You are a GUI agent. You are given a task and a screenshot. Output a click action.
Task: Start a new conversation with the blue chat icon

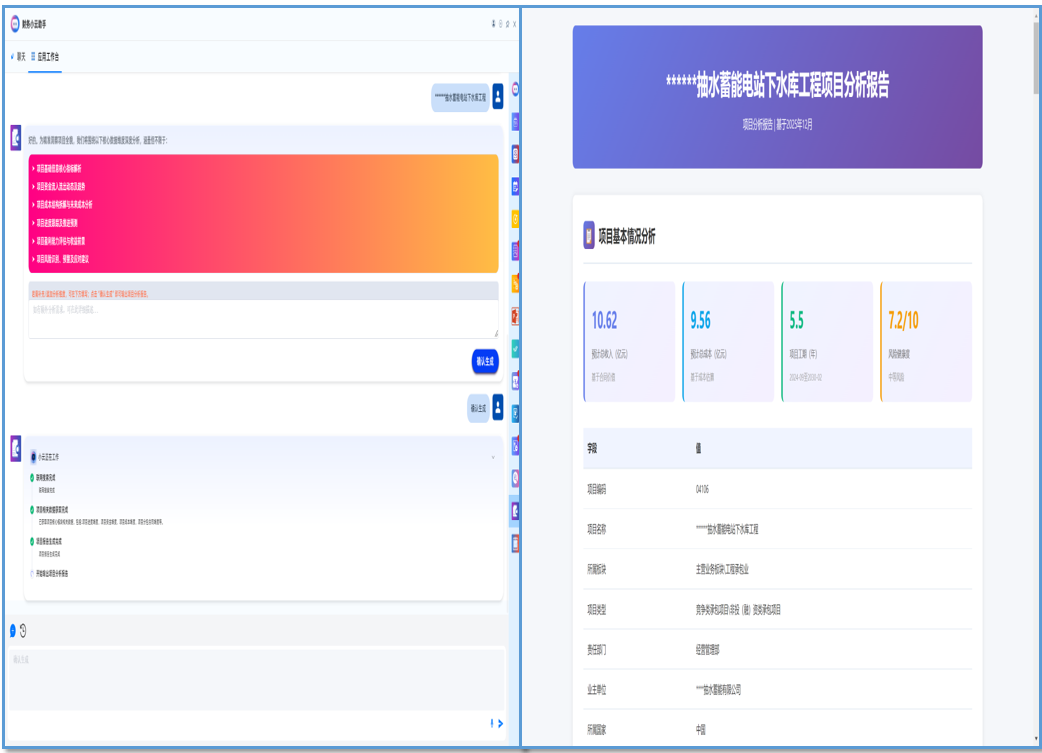(x=13, y=631)
